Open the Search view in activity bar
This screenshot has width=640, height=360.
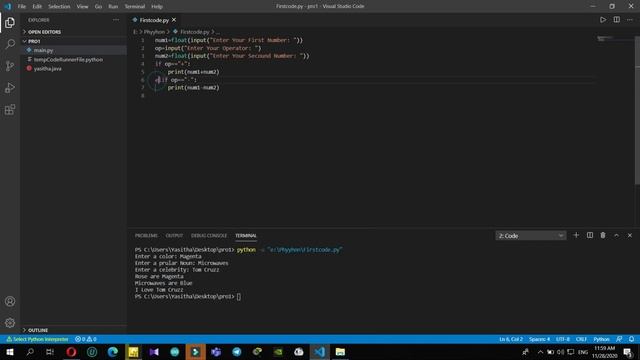[x=10, y=44]
